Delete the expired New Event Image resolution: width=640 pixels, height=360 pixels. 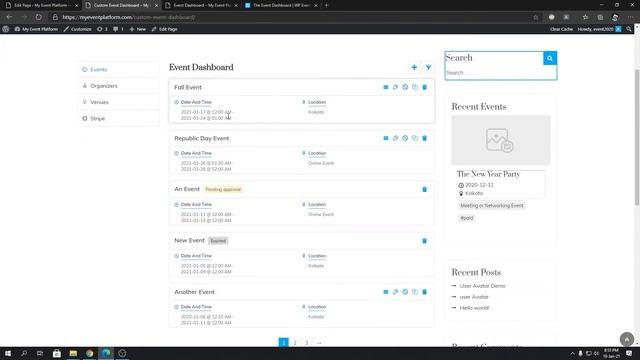pyautogui.click(x=424, y=241)
